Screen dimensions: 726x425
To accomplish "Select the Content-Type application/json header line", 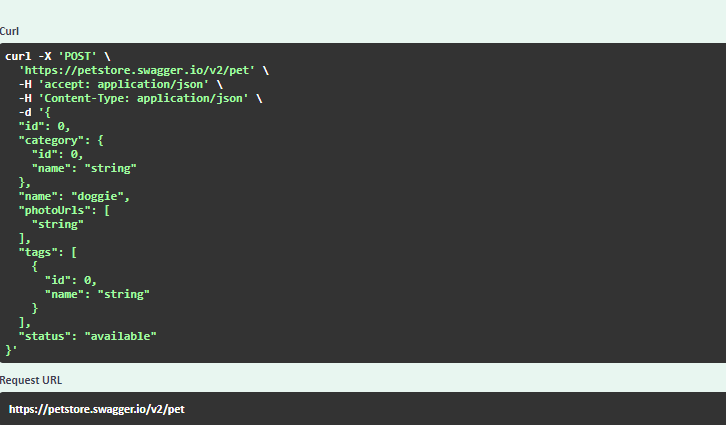I will pos(140,98).
